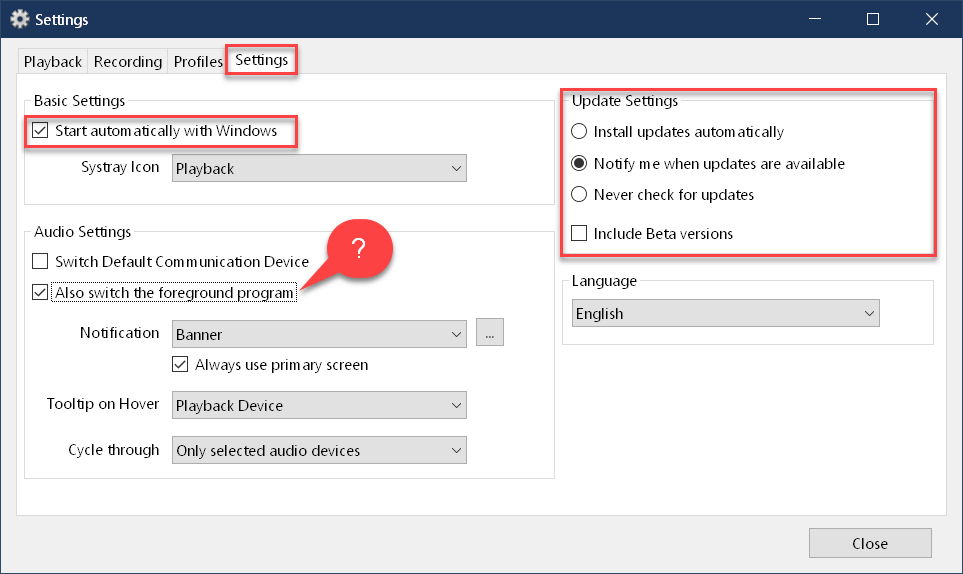
Task: Go to the Profiles tab
Action: [x=198, y=61]
